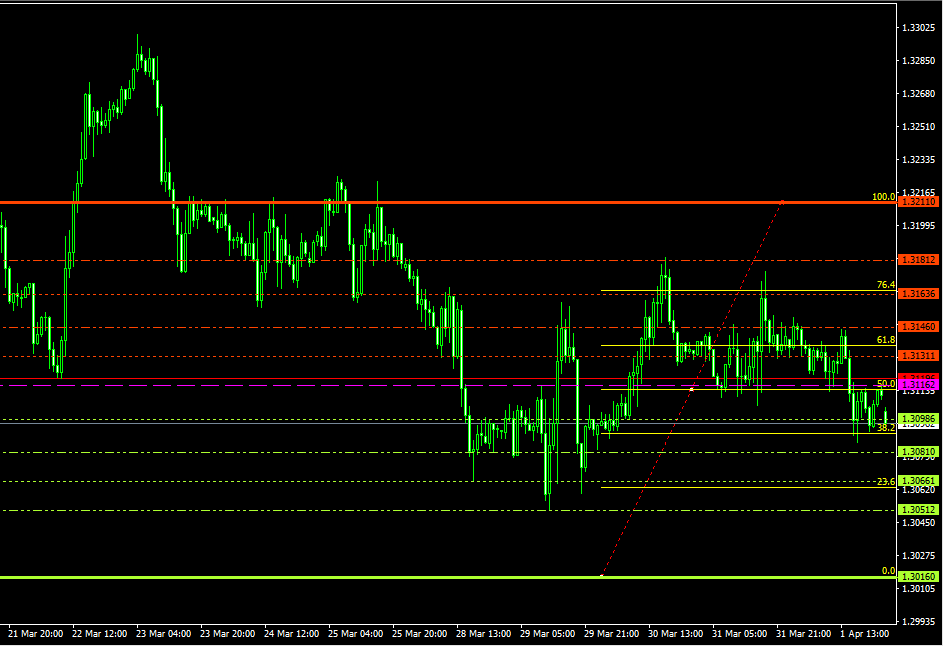
Task: Click the 1.32680 price scale value
Action: coord(919,94)
